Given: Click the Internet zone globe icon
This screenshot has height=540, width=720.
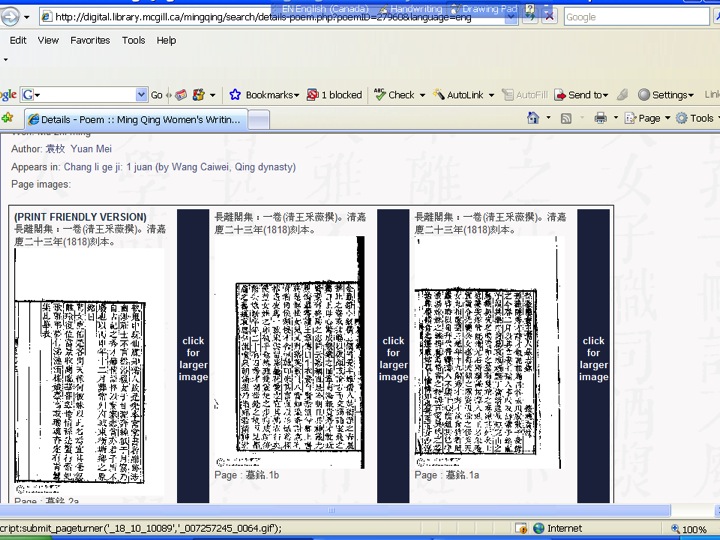Looking at the screenshot, I should (539, 529).
